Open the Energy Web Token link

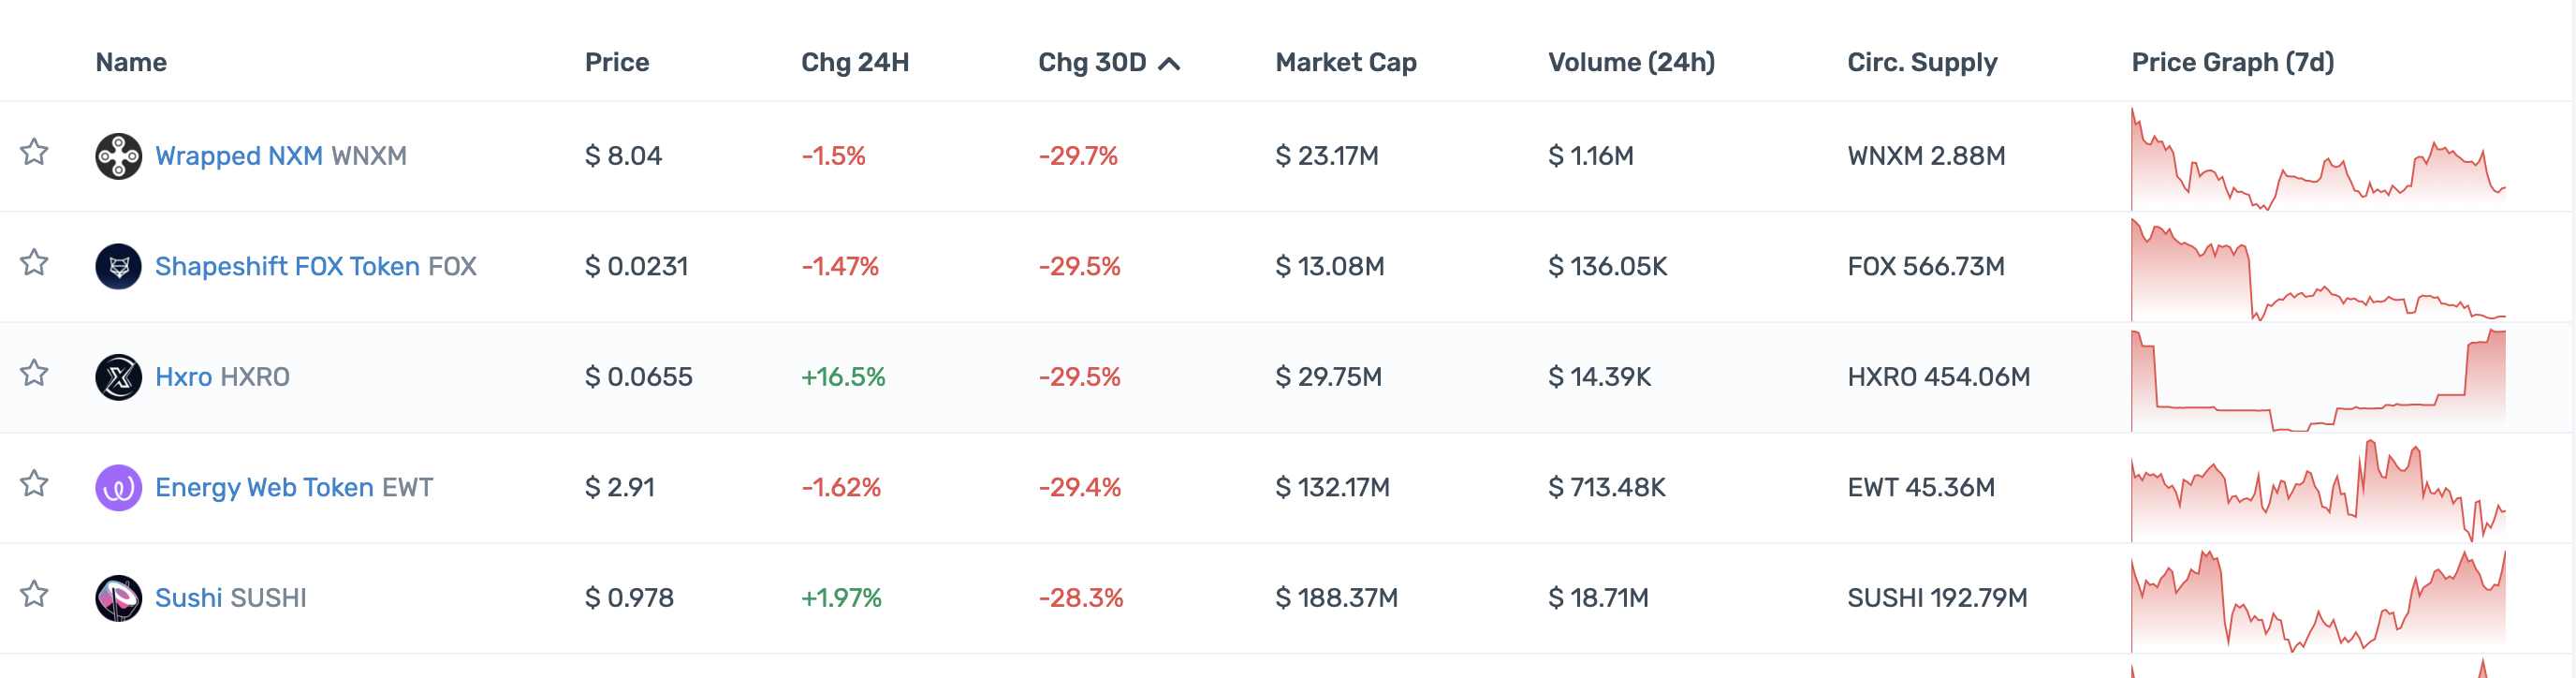click(264, 488)
